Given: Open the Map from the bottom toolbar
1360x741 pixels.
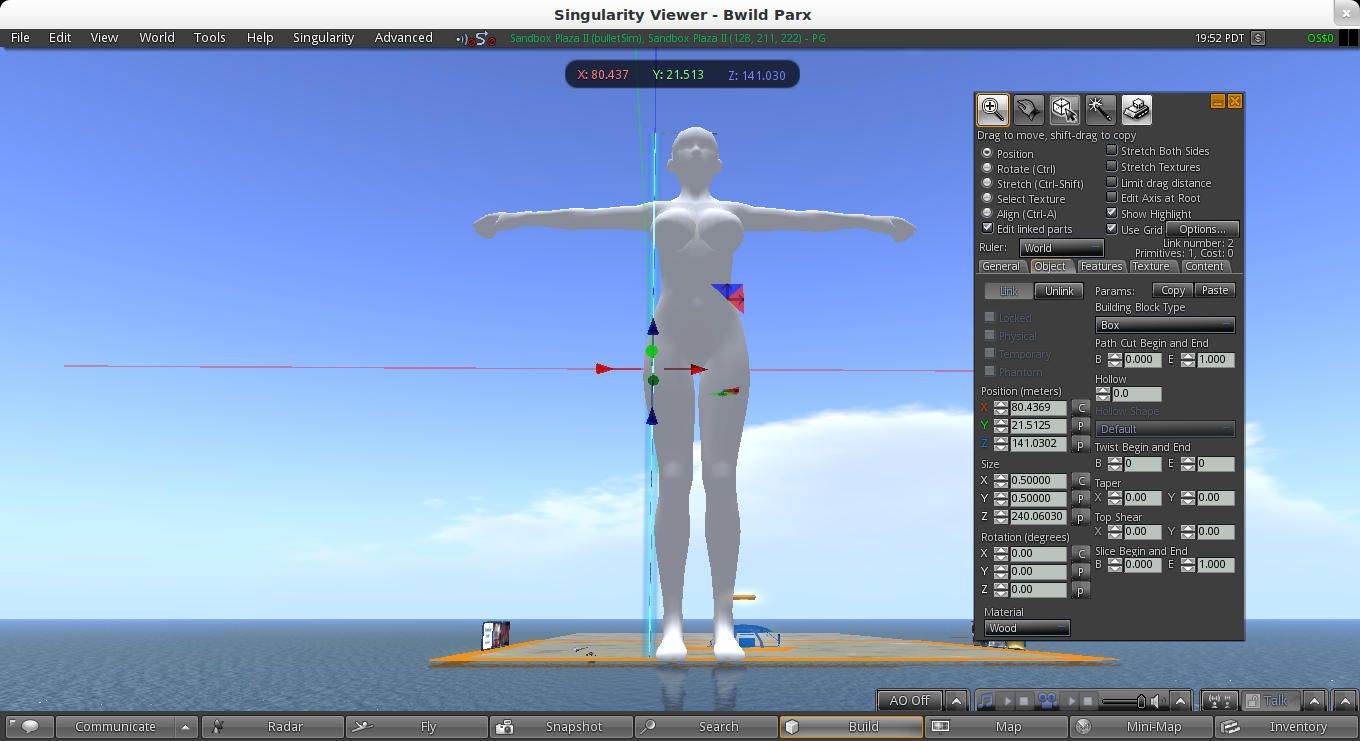Looking at the screenshot, I should click(996, 727).
